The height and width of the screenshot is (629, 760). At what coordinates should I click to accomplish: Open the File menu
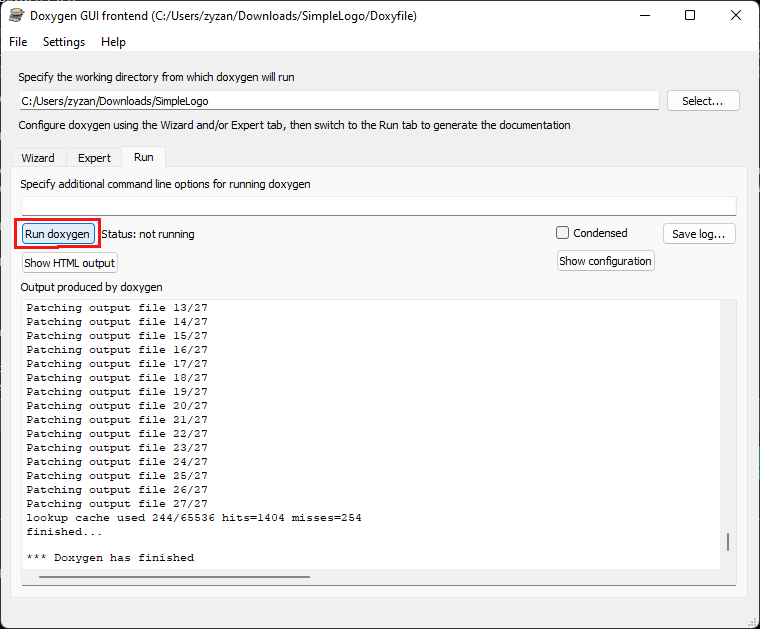coord(18,42)
